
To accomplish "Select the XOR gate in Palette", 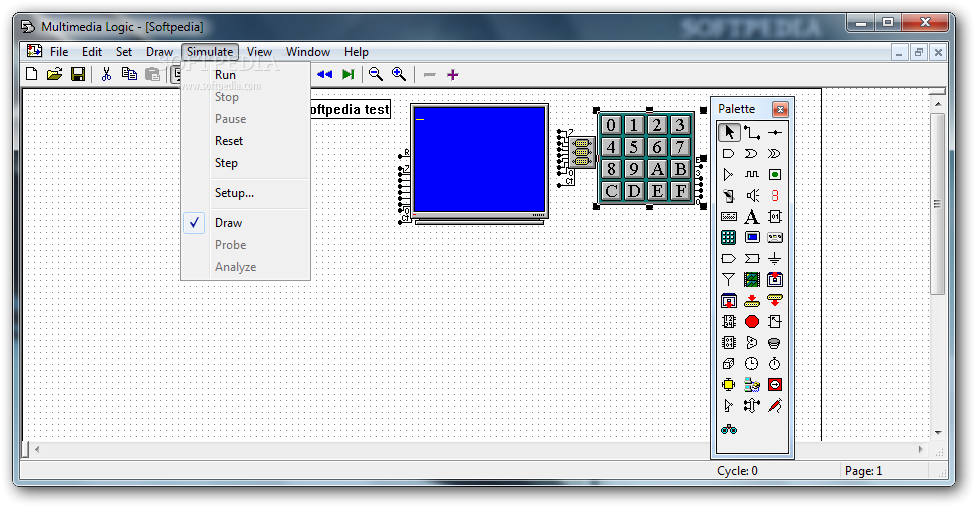I will point(774,154).
